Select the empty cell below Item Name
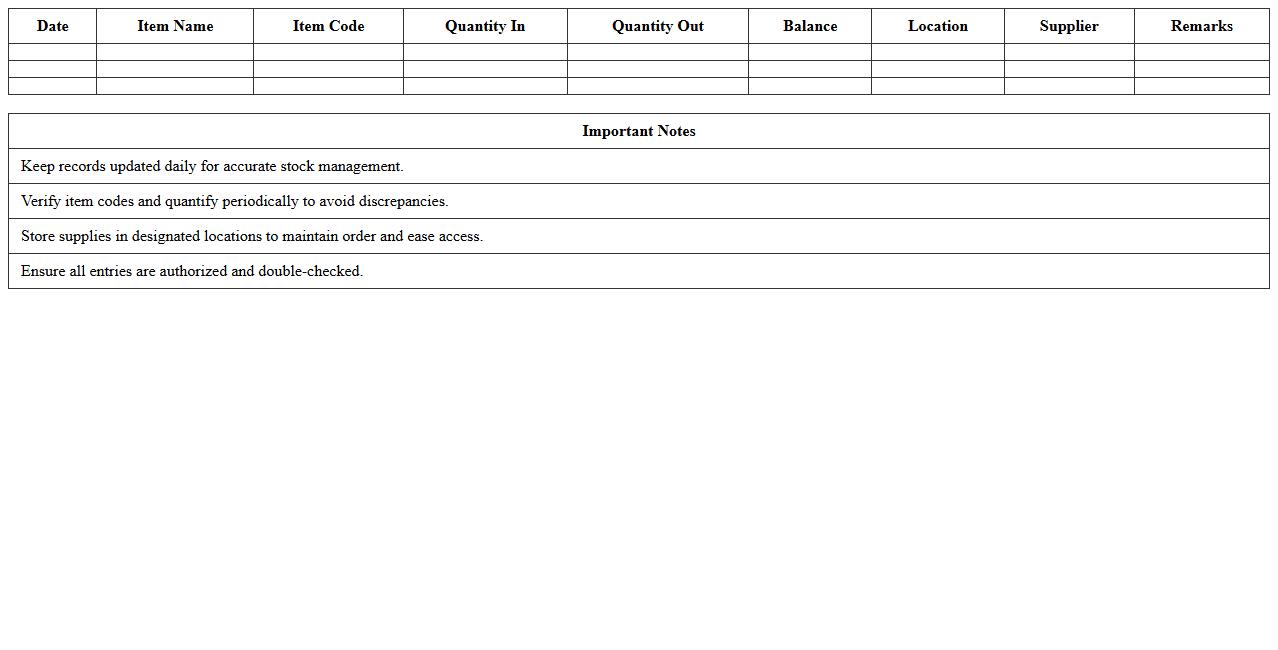This screenshot has width=1278, height=650. (174, 52)
